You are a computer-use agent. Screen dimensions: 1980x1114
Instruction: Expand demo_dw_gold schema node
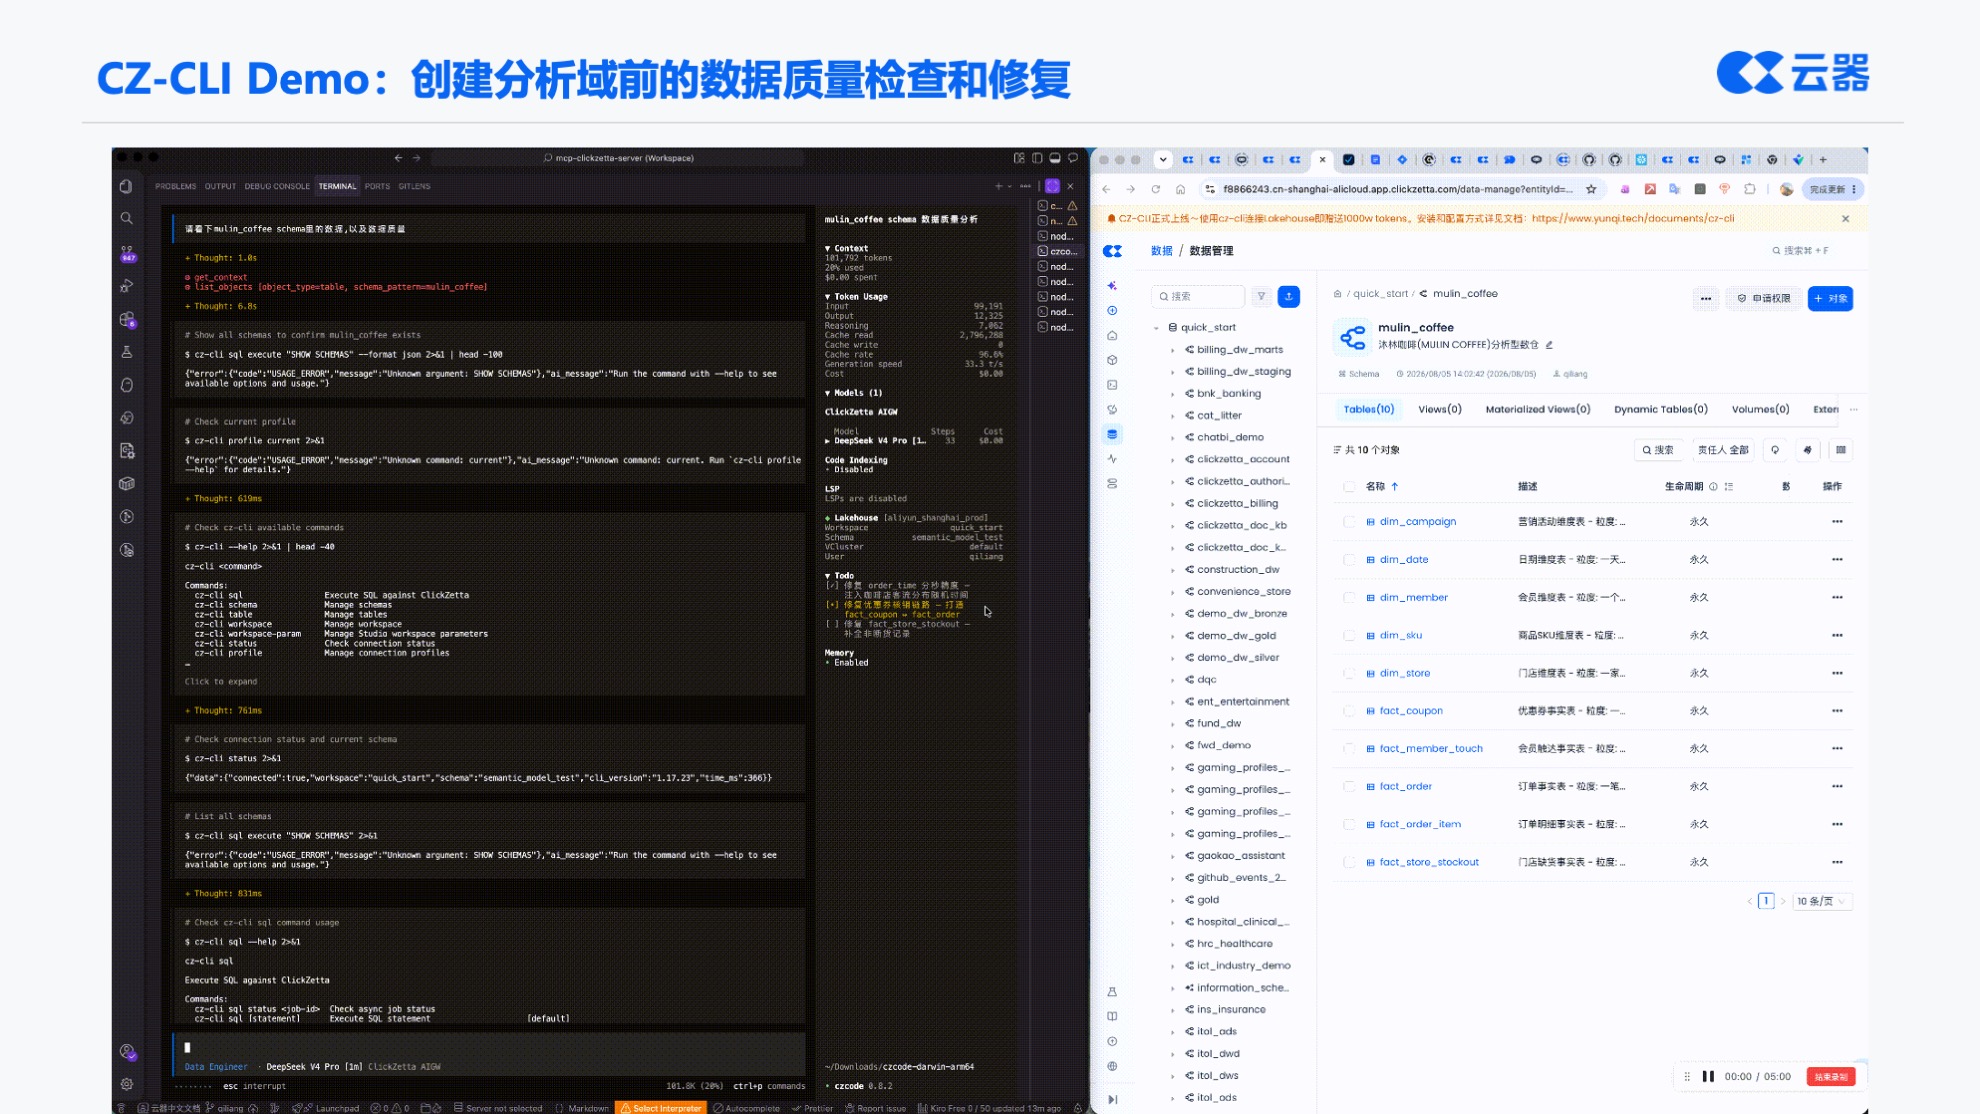[1173, 636]
